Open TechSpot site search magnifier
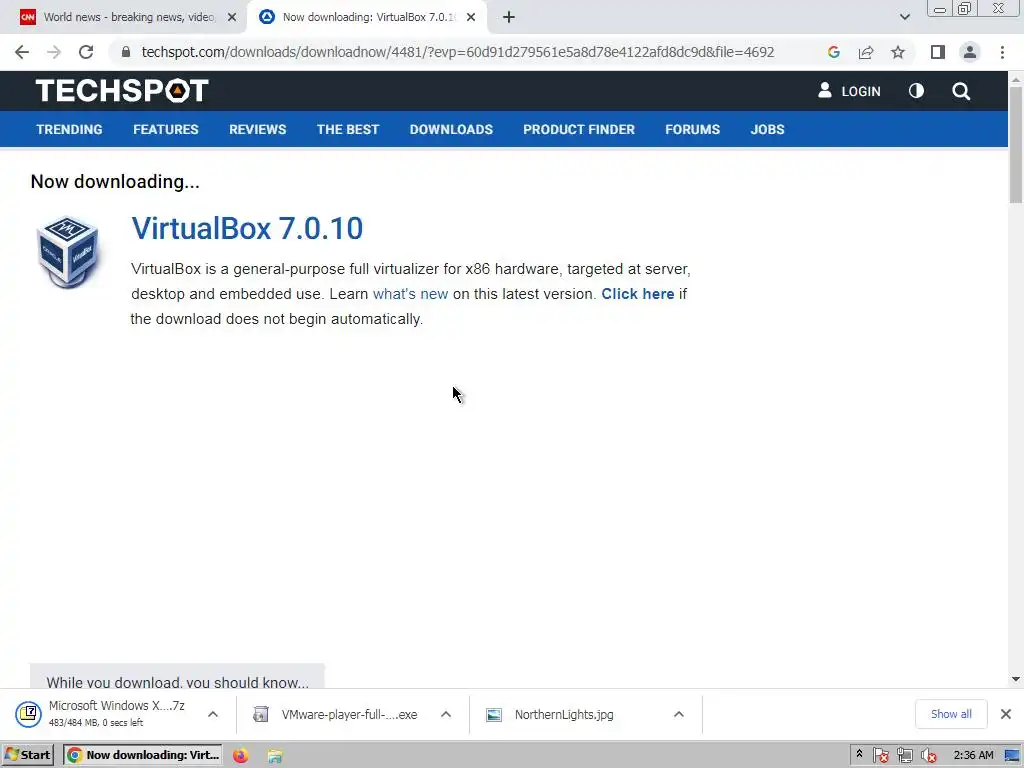 [961, 91]
